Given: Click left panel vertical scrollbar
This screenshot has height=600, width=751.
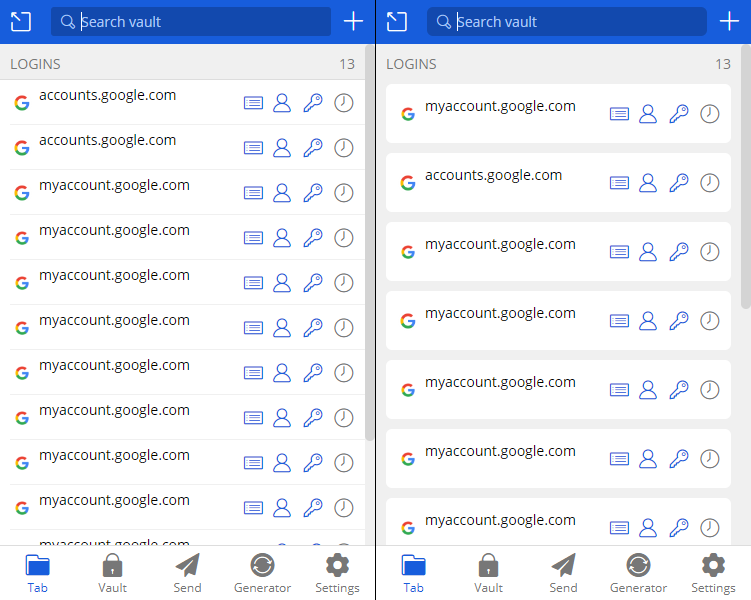Looking at the screenshot, I should point(369,243).
